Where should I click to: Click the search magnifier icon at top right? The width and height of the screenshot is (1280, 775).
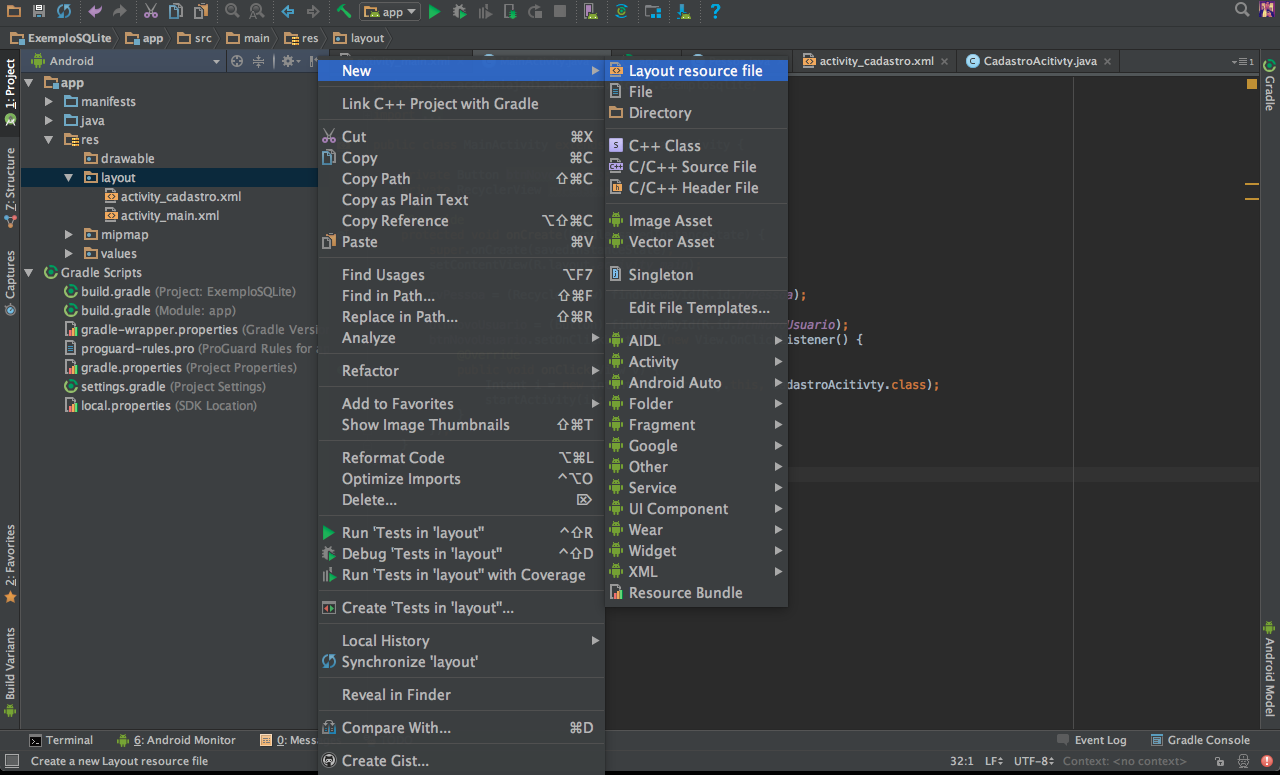click(x=1242, y=10)
